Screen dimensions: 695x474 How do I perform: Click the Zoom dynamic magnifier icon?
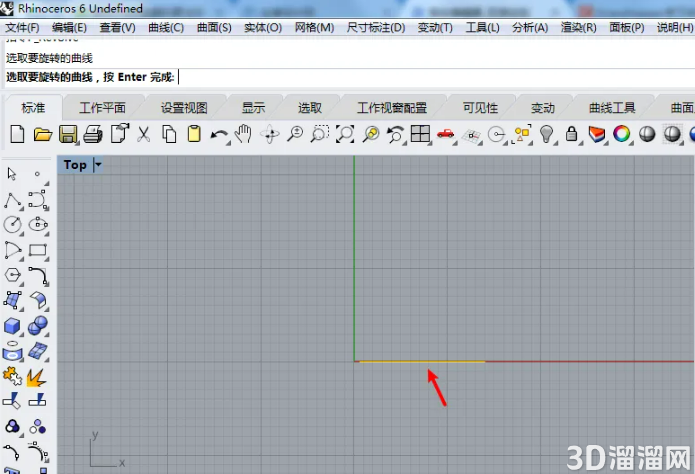[295, 134]
